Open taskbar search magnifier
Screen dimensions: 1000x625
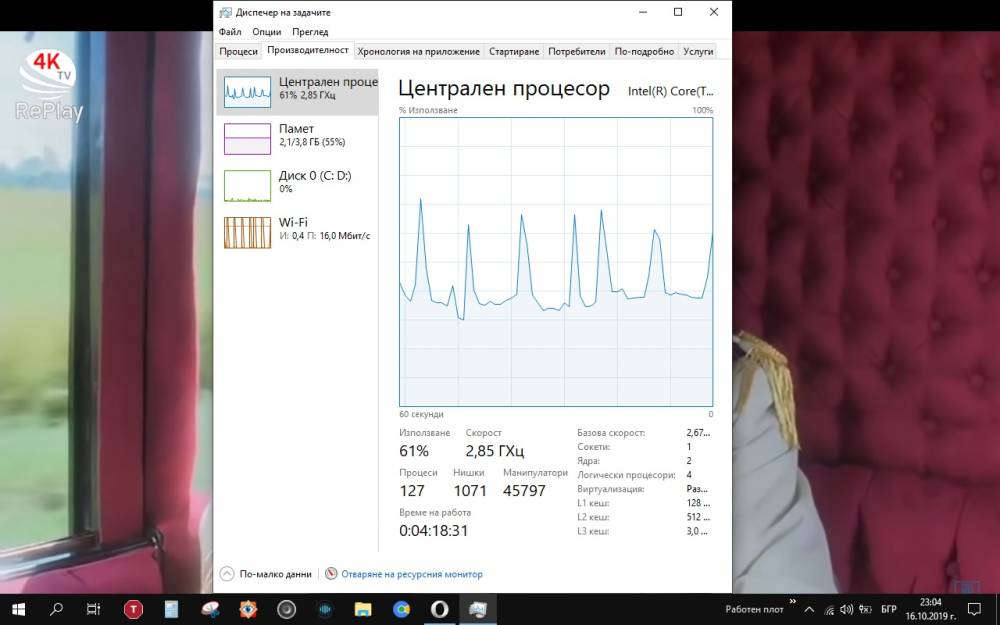(56, 610)
